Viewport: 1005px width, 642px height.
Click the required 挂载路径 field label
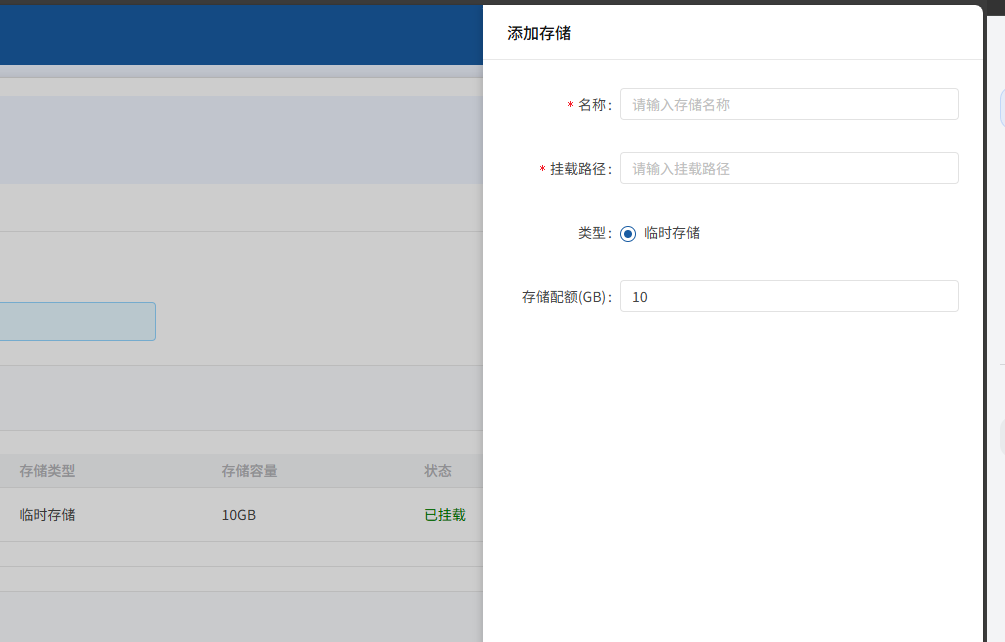point(578,169)
